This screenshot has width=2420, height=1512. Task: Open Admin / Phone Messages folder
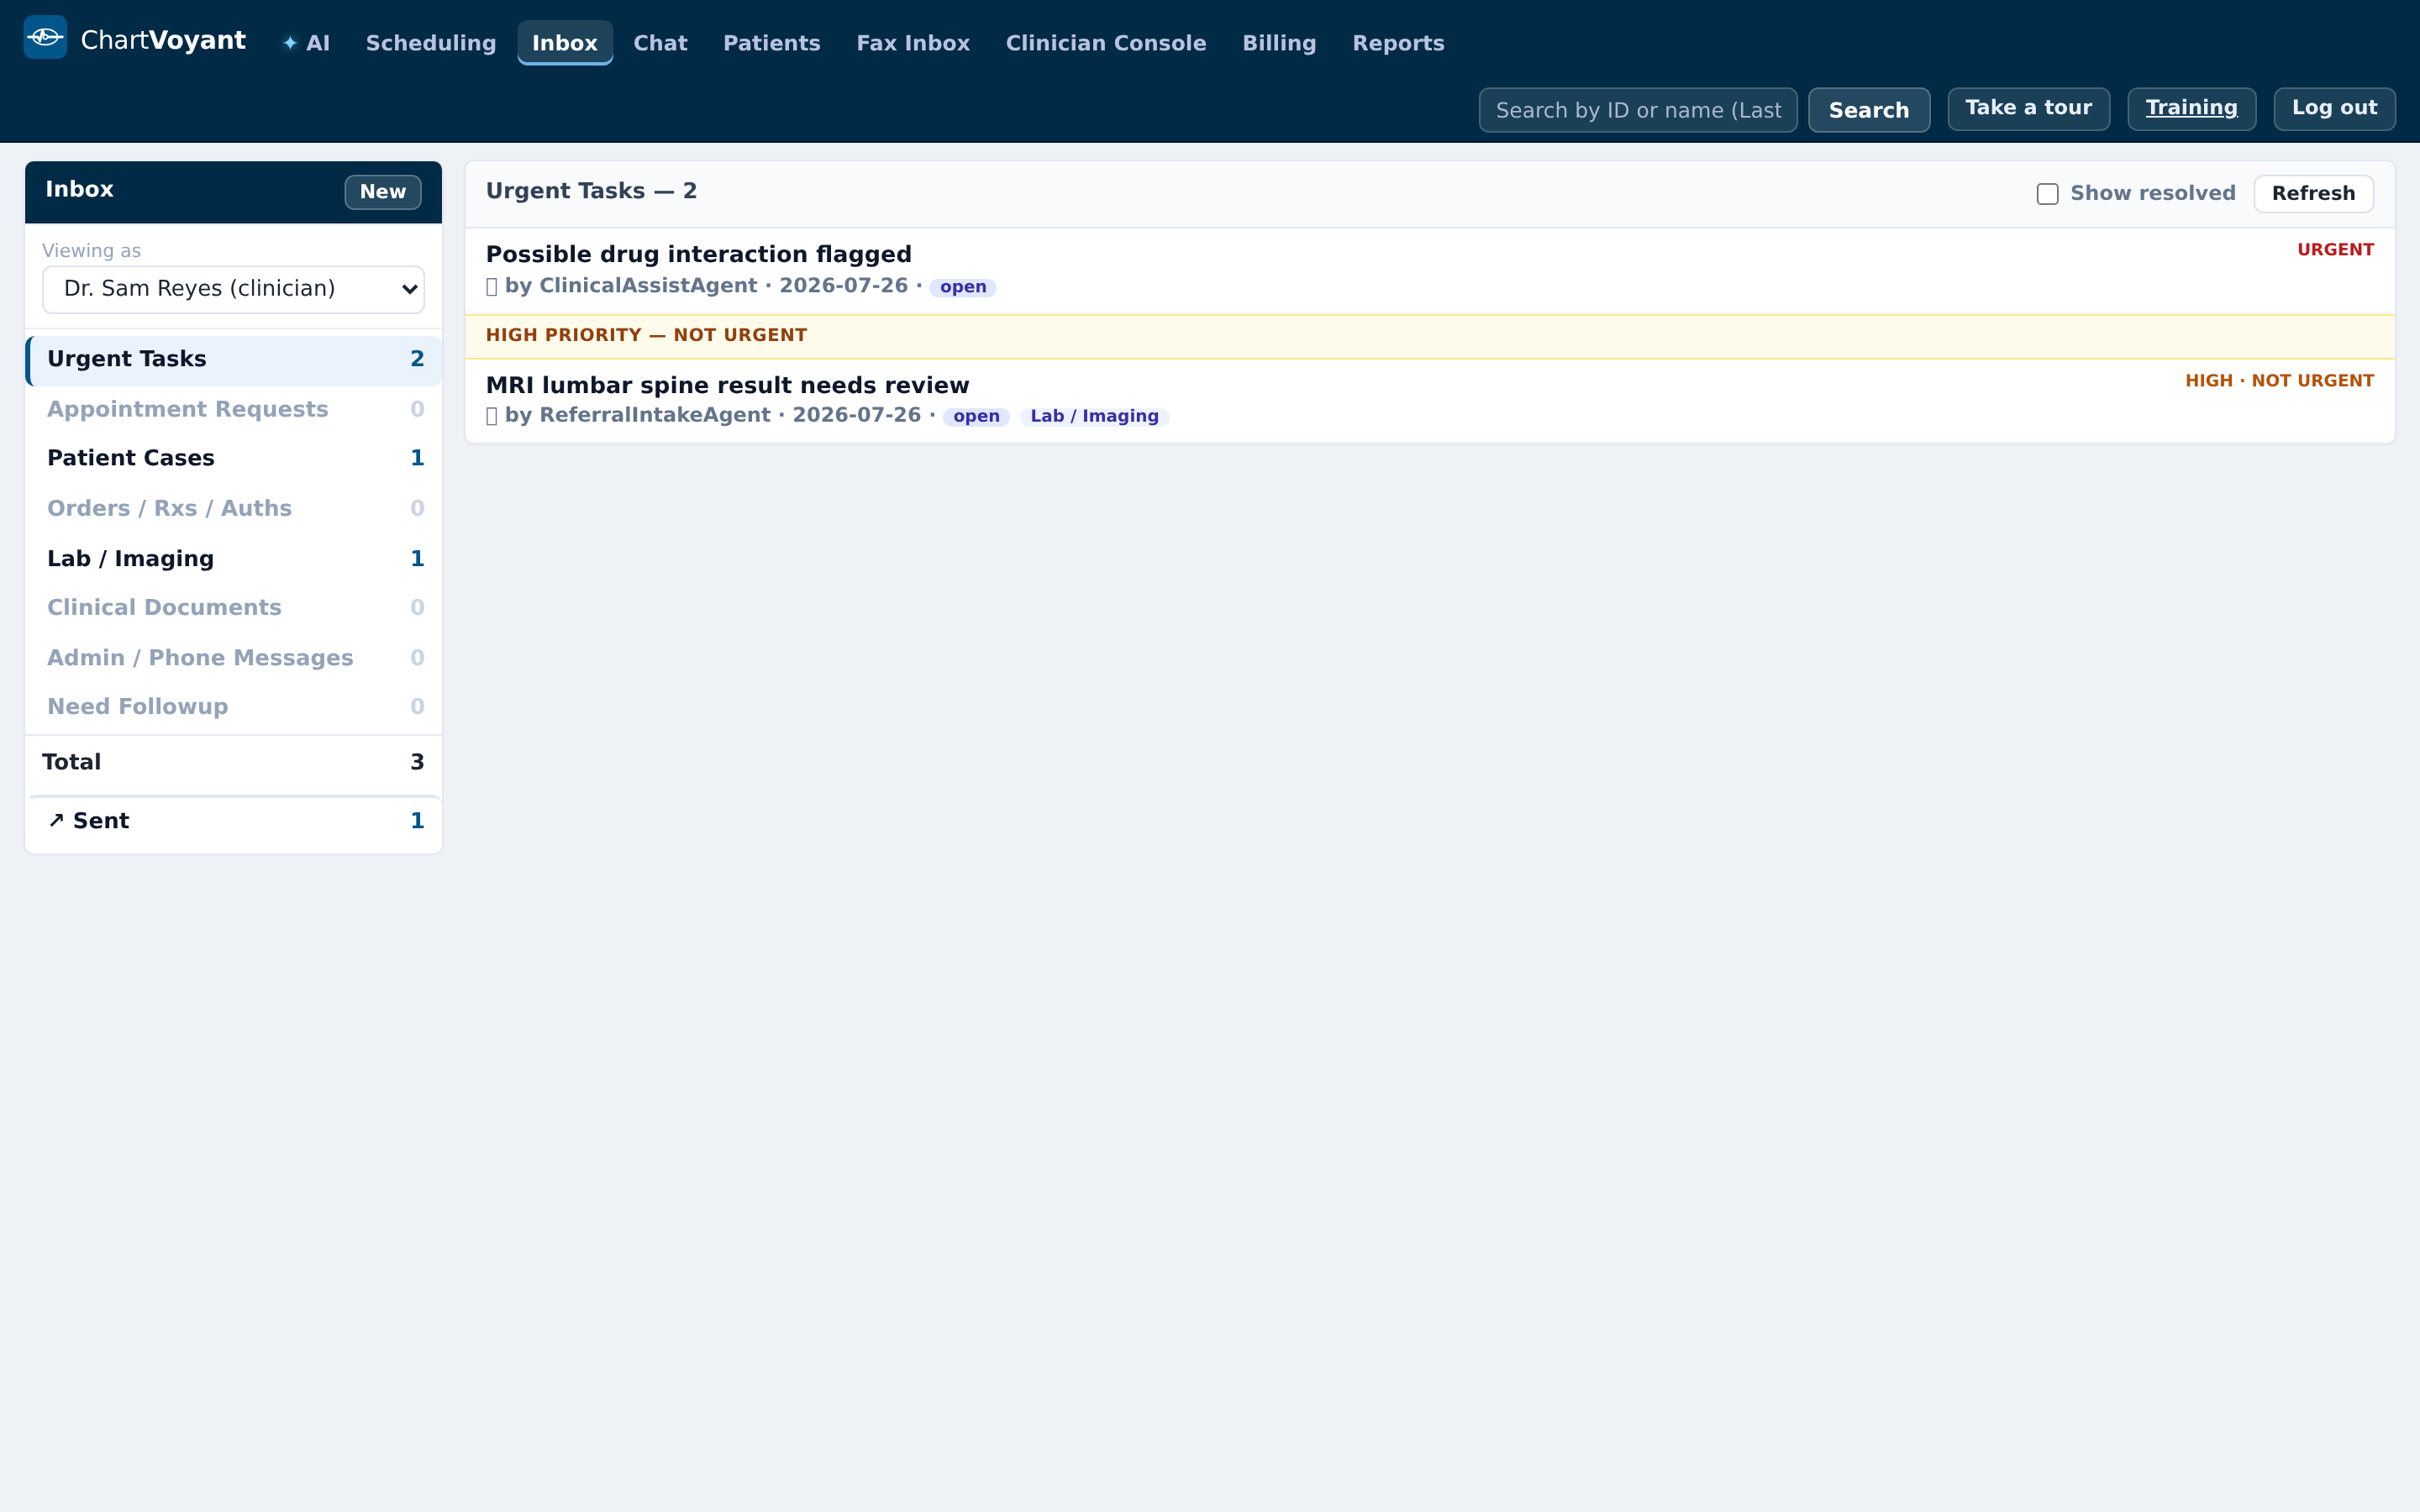233,658
